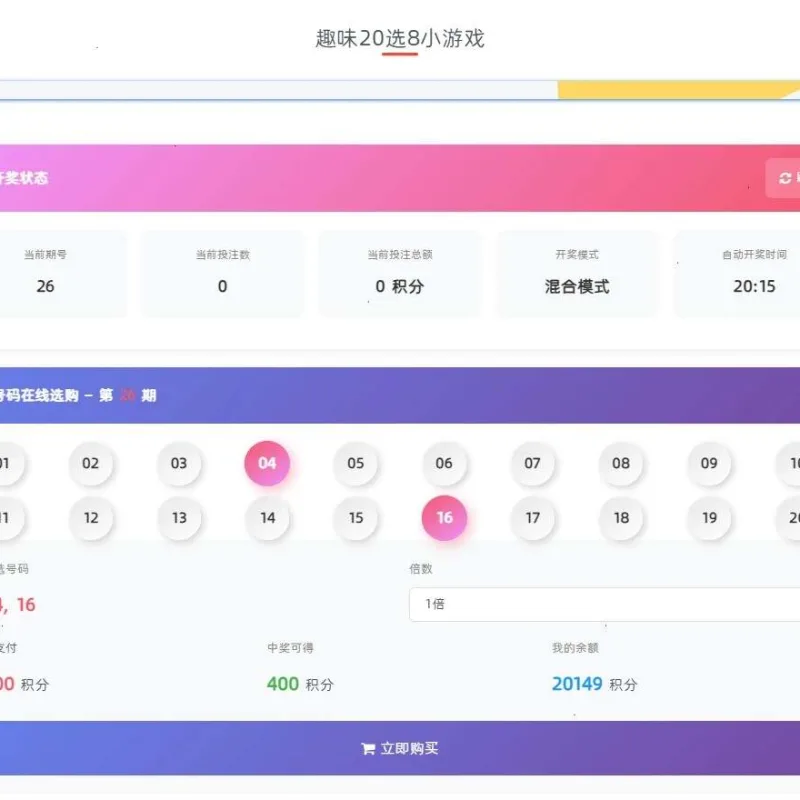
Task: Click the auto-draw time 20:15
Action: click(x=754, y=286)
